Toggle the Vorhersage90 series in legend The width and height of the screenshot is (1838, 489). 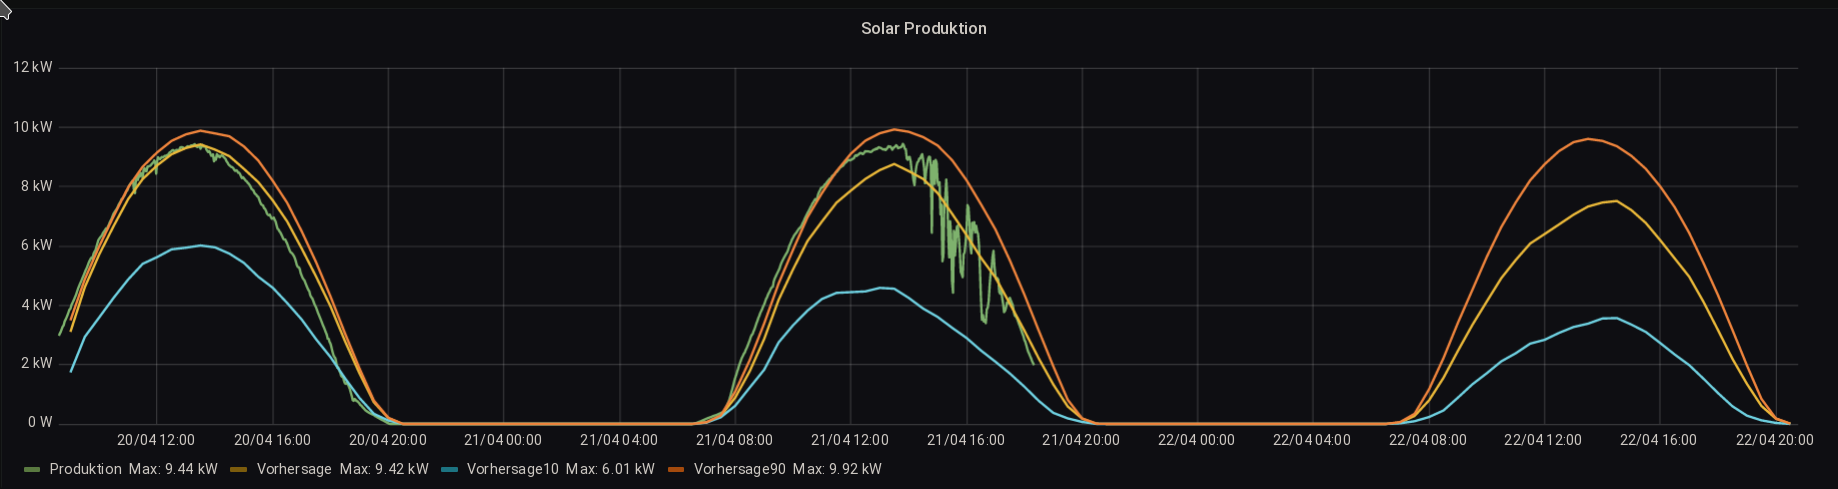point(740,469)
